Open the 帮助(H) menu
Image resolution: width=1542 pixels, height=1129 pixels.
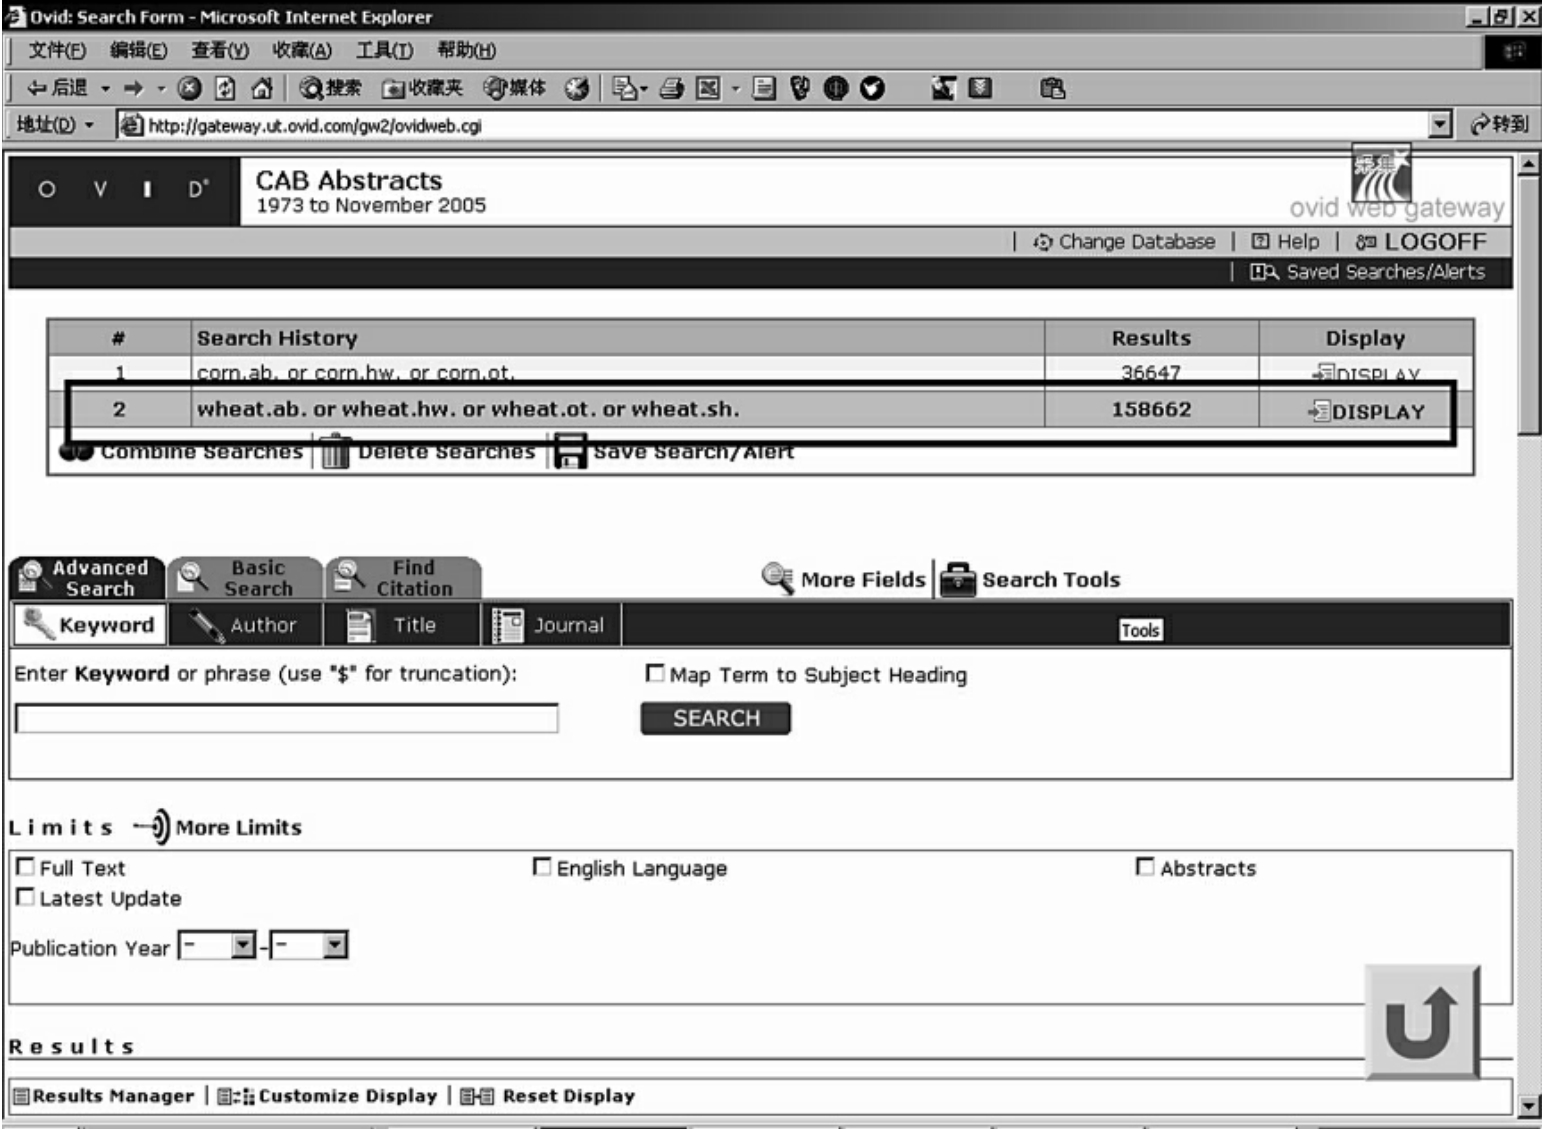point(466,50)
